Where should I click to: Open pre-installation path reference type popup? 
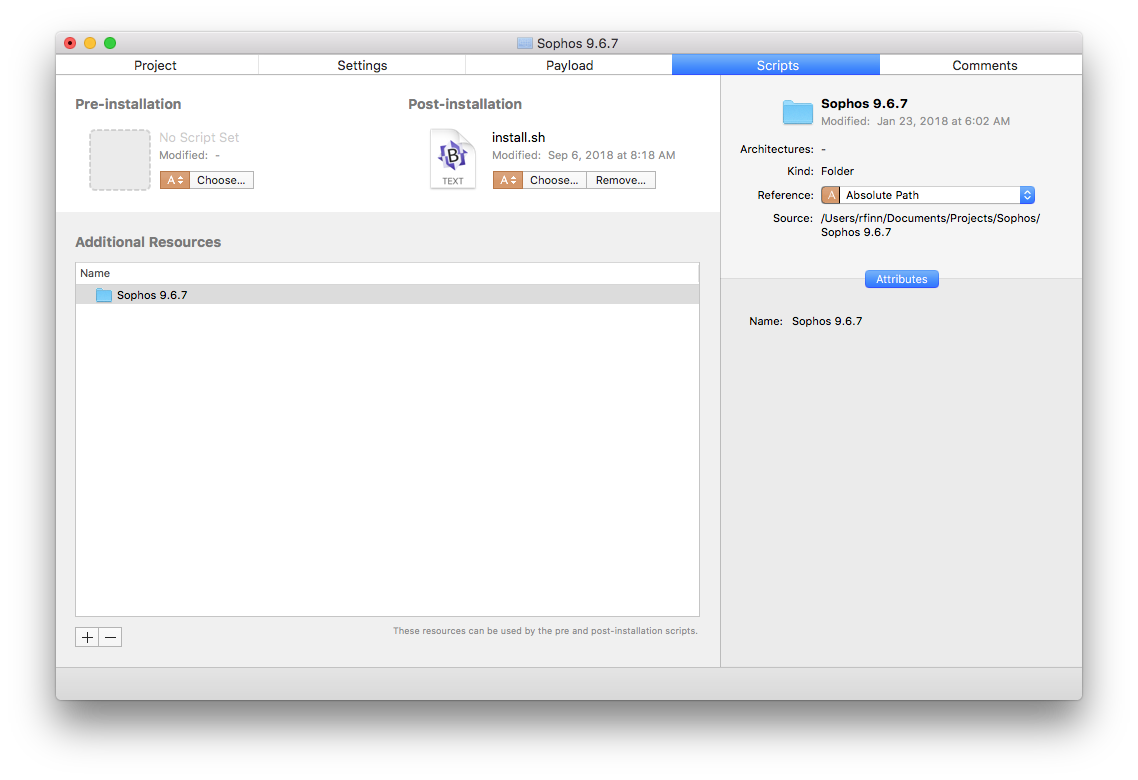pos(175,180)
